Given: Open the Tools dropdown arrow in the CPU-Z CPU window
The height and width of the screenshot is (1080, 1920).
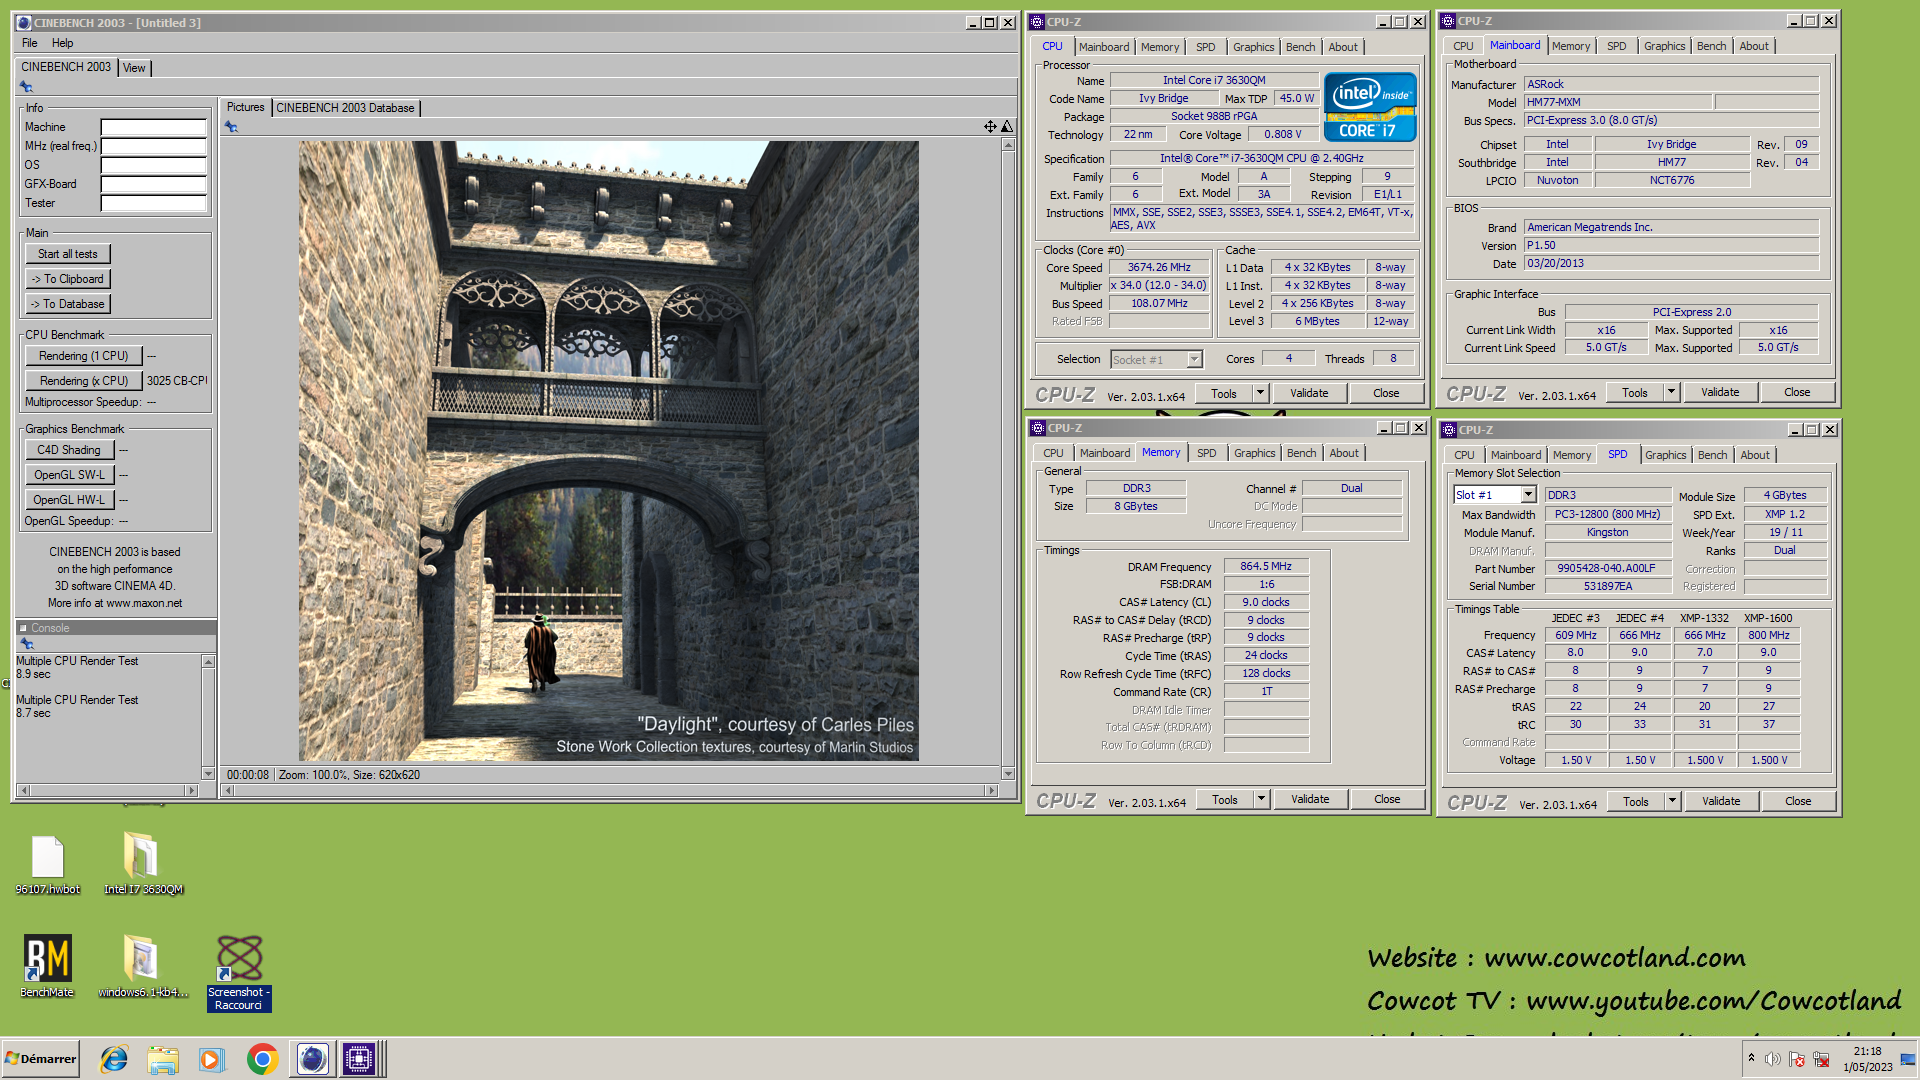Looking at the screenshot, I should coord(1261,393).
